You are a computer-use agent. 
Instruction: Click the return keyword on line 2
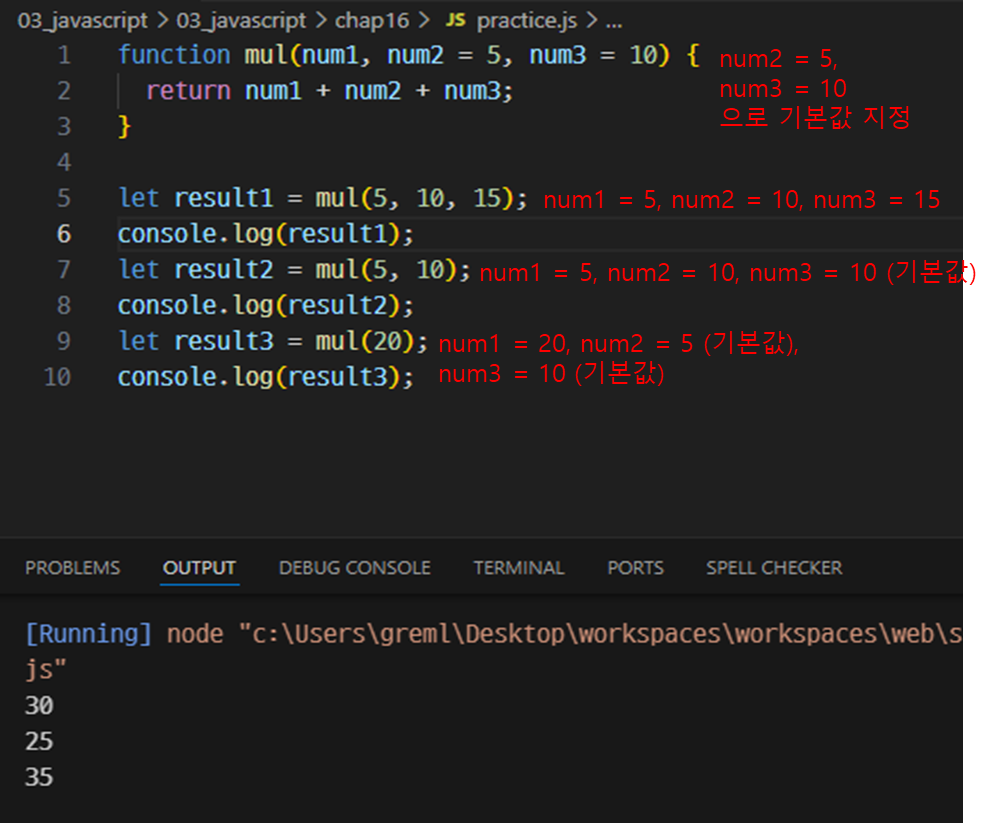188,91
